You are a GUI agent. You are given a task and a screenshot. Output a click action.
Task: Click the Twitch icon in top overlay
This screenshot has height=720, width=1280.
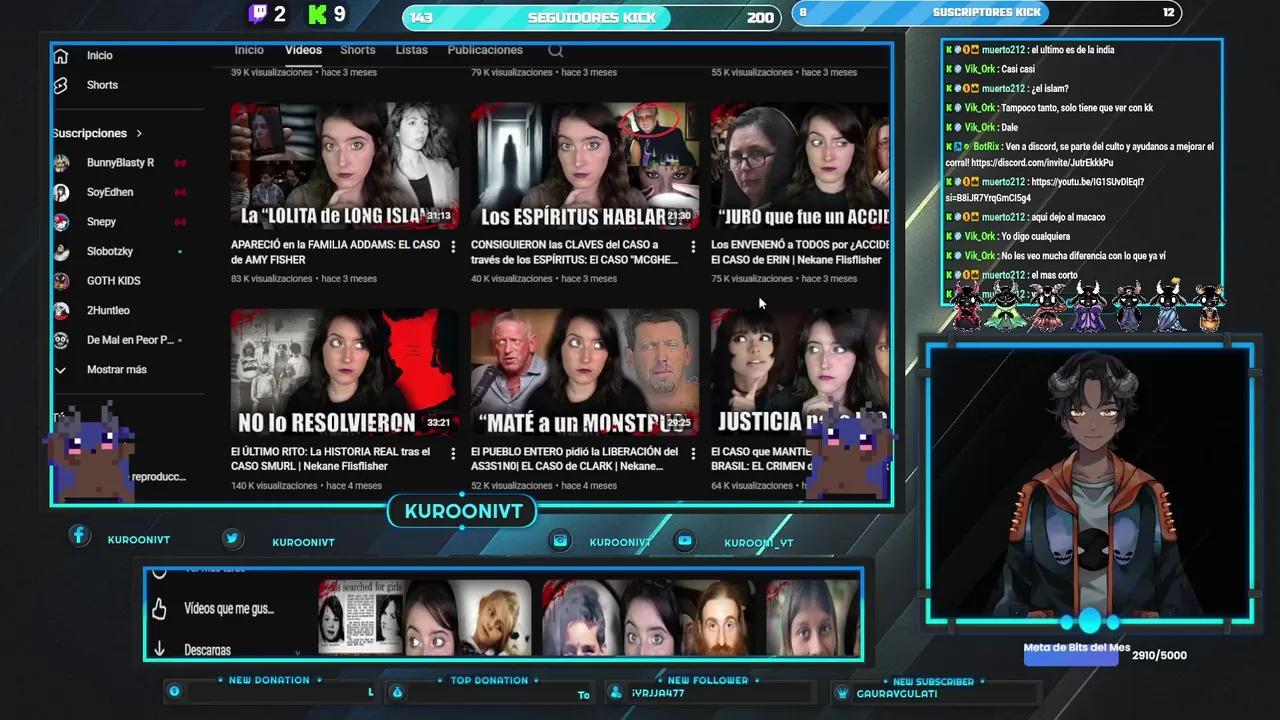pos(258,14)
